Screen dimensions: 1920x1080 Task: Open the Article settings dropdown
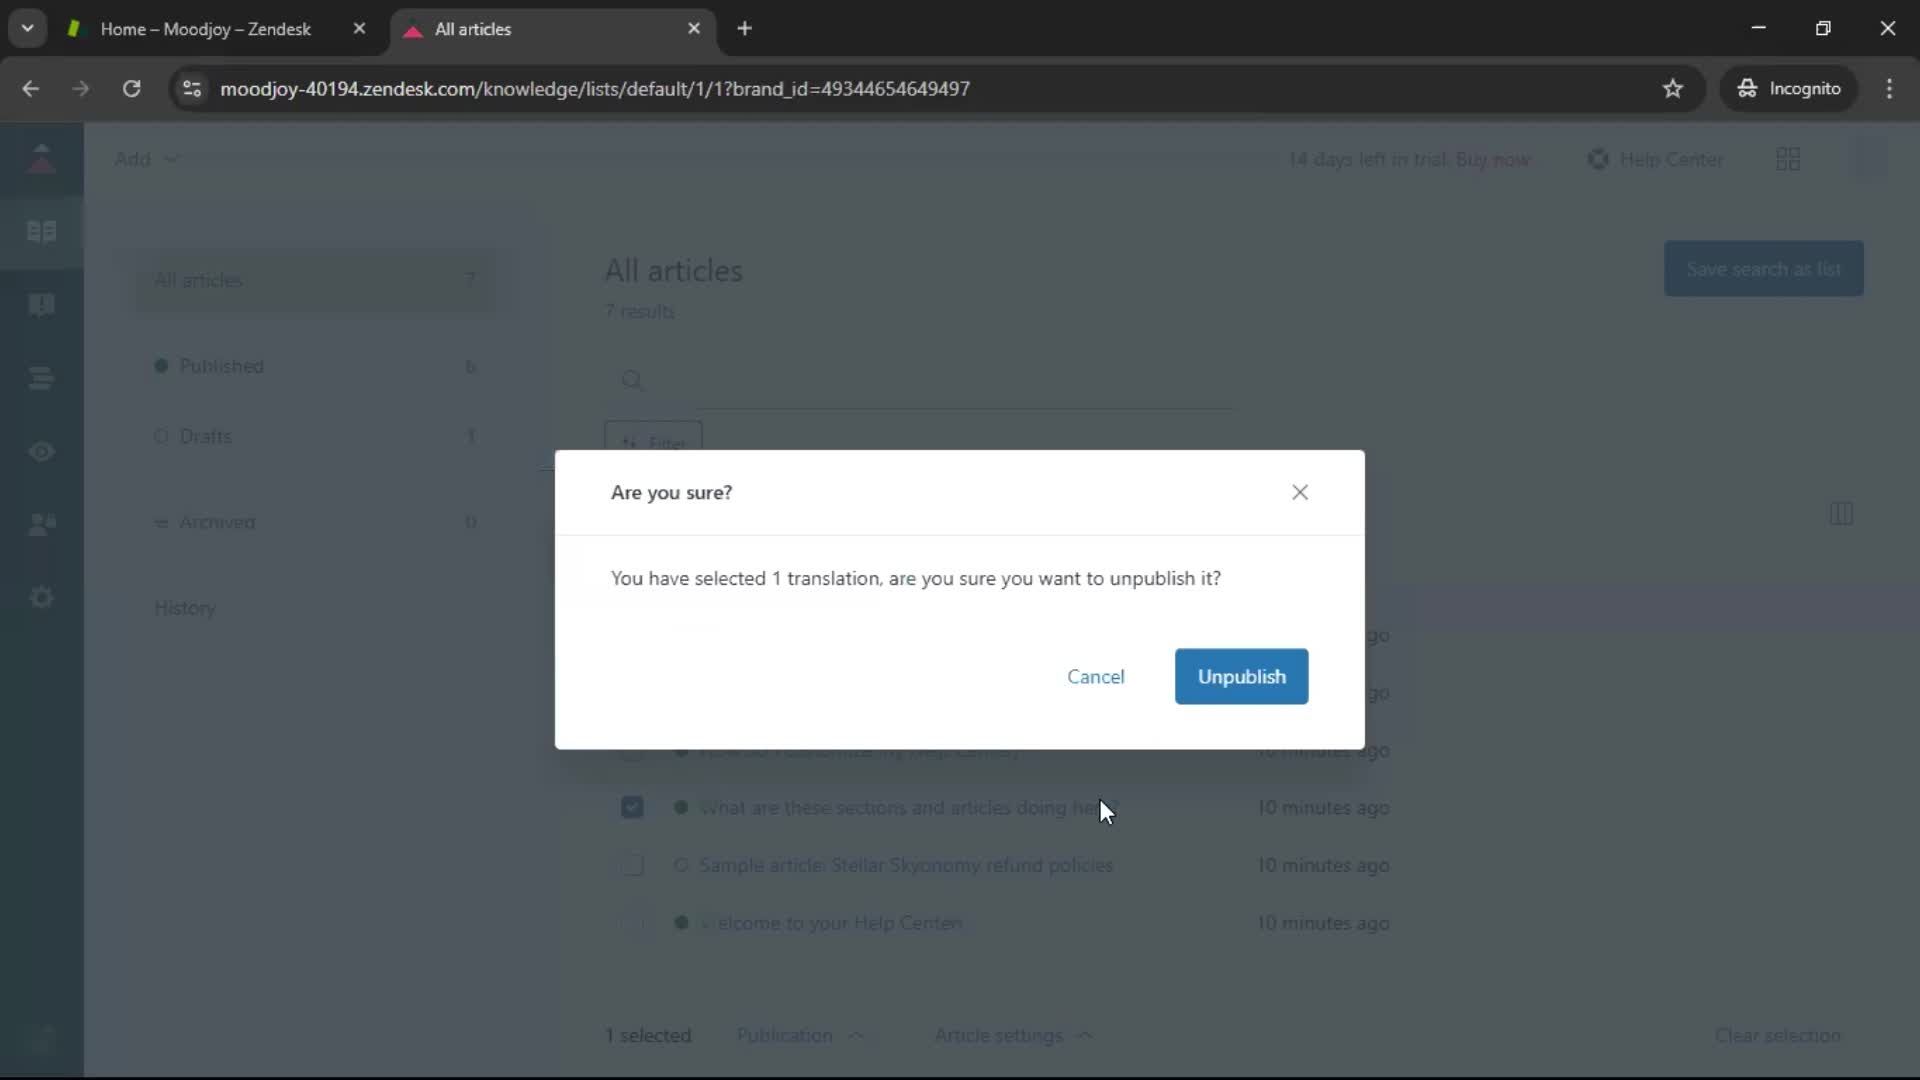[x=1014, y=1036]
